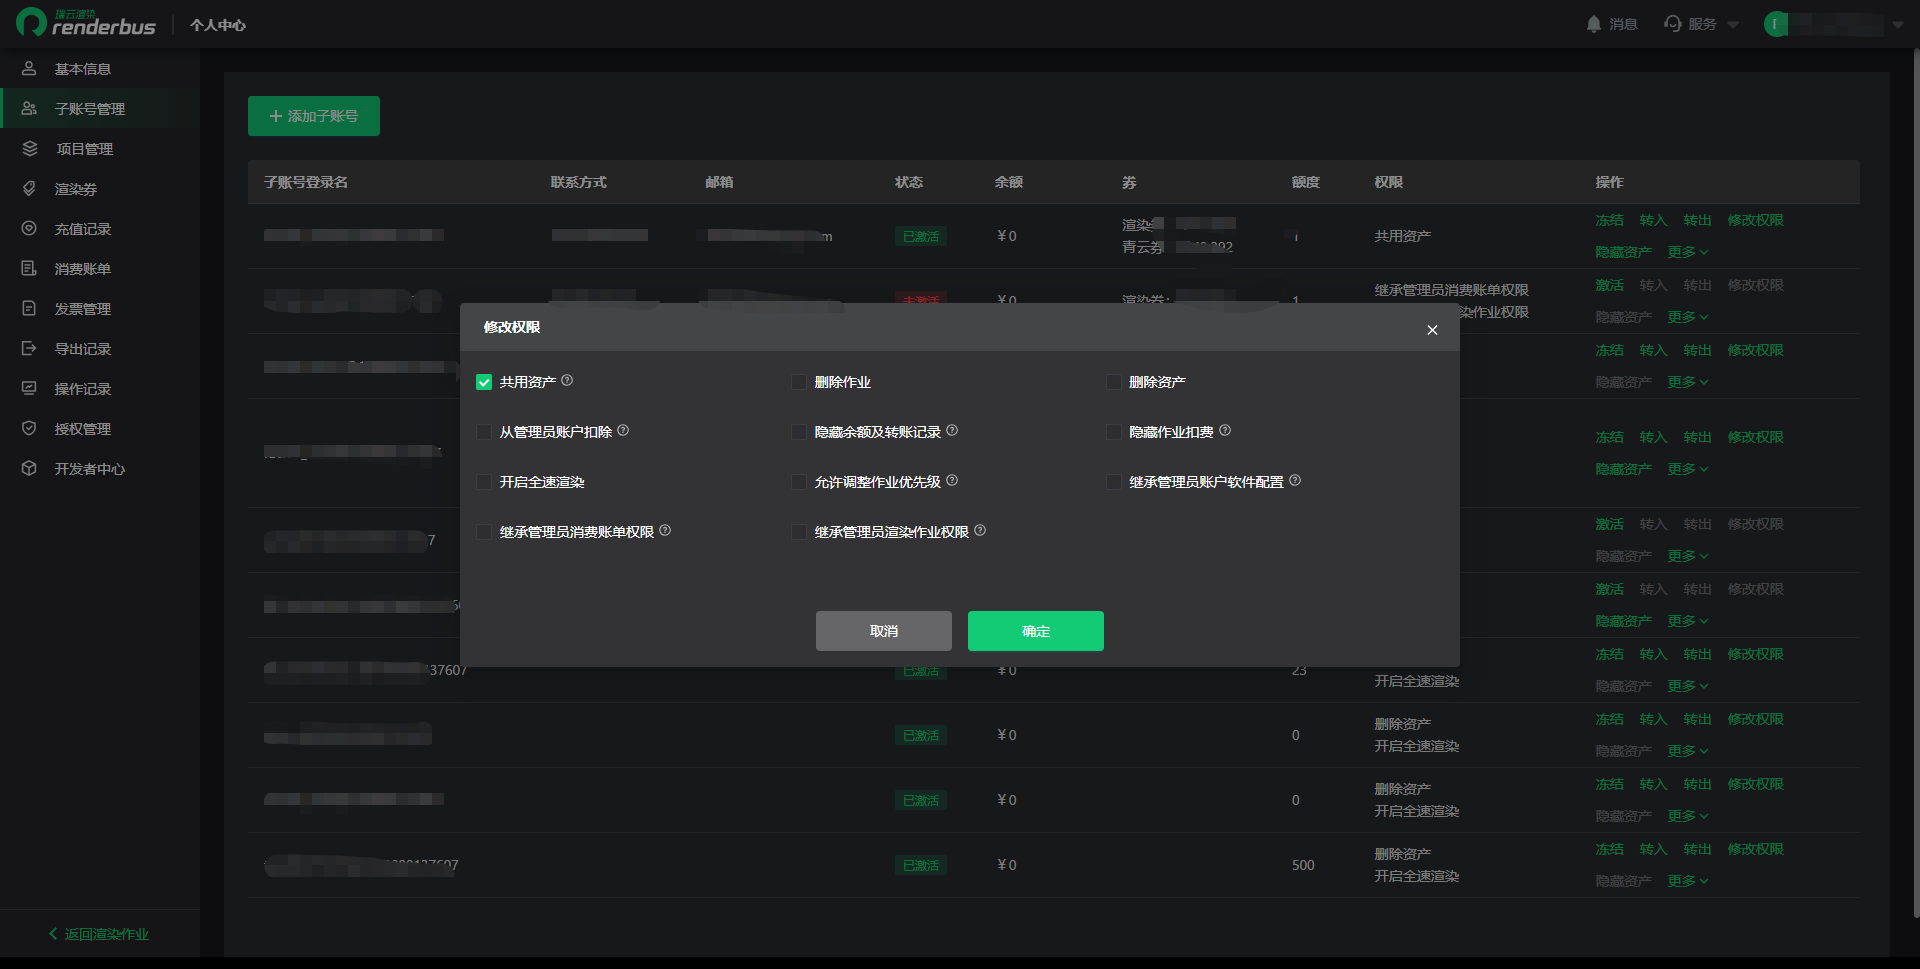Screen dimensions: 1920x969
Task: Open 消费账单 in the sidebar
Action: click(x=100, y=268)
